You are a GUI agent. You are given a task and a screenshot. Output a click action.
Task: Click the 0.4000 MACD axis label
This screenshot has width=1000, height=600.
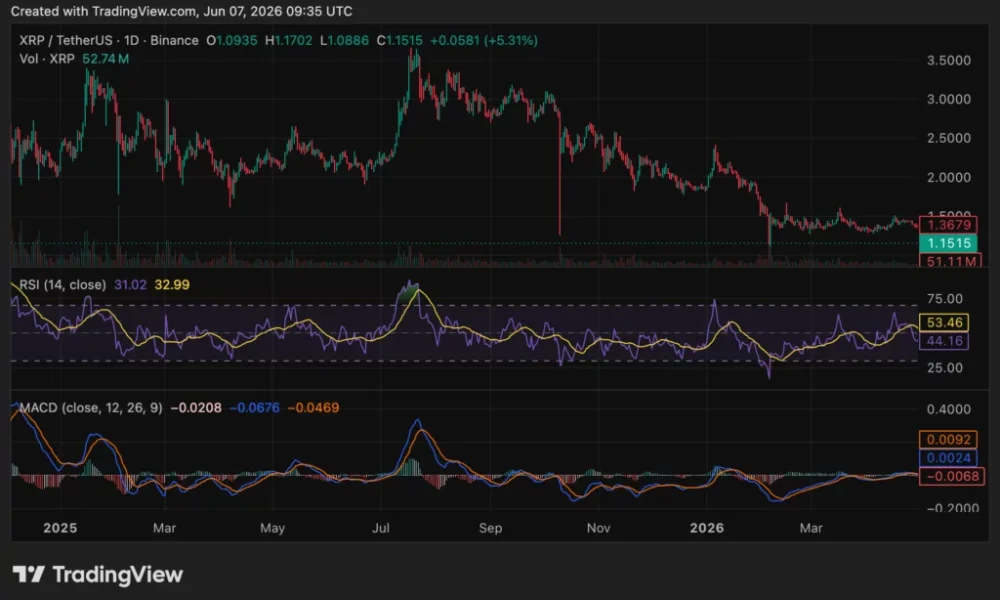tap(948, 409)
